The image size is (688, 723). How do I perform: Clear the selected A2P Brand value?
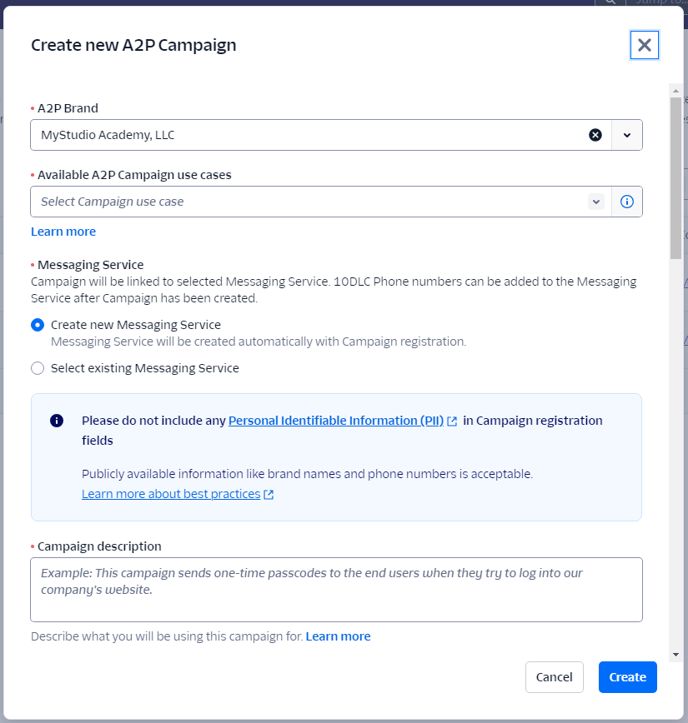point(595,135)
